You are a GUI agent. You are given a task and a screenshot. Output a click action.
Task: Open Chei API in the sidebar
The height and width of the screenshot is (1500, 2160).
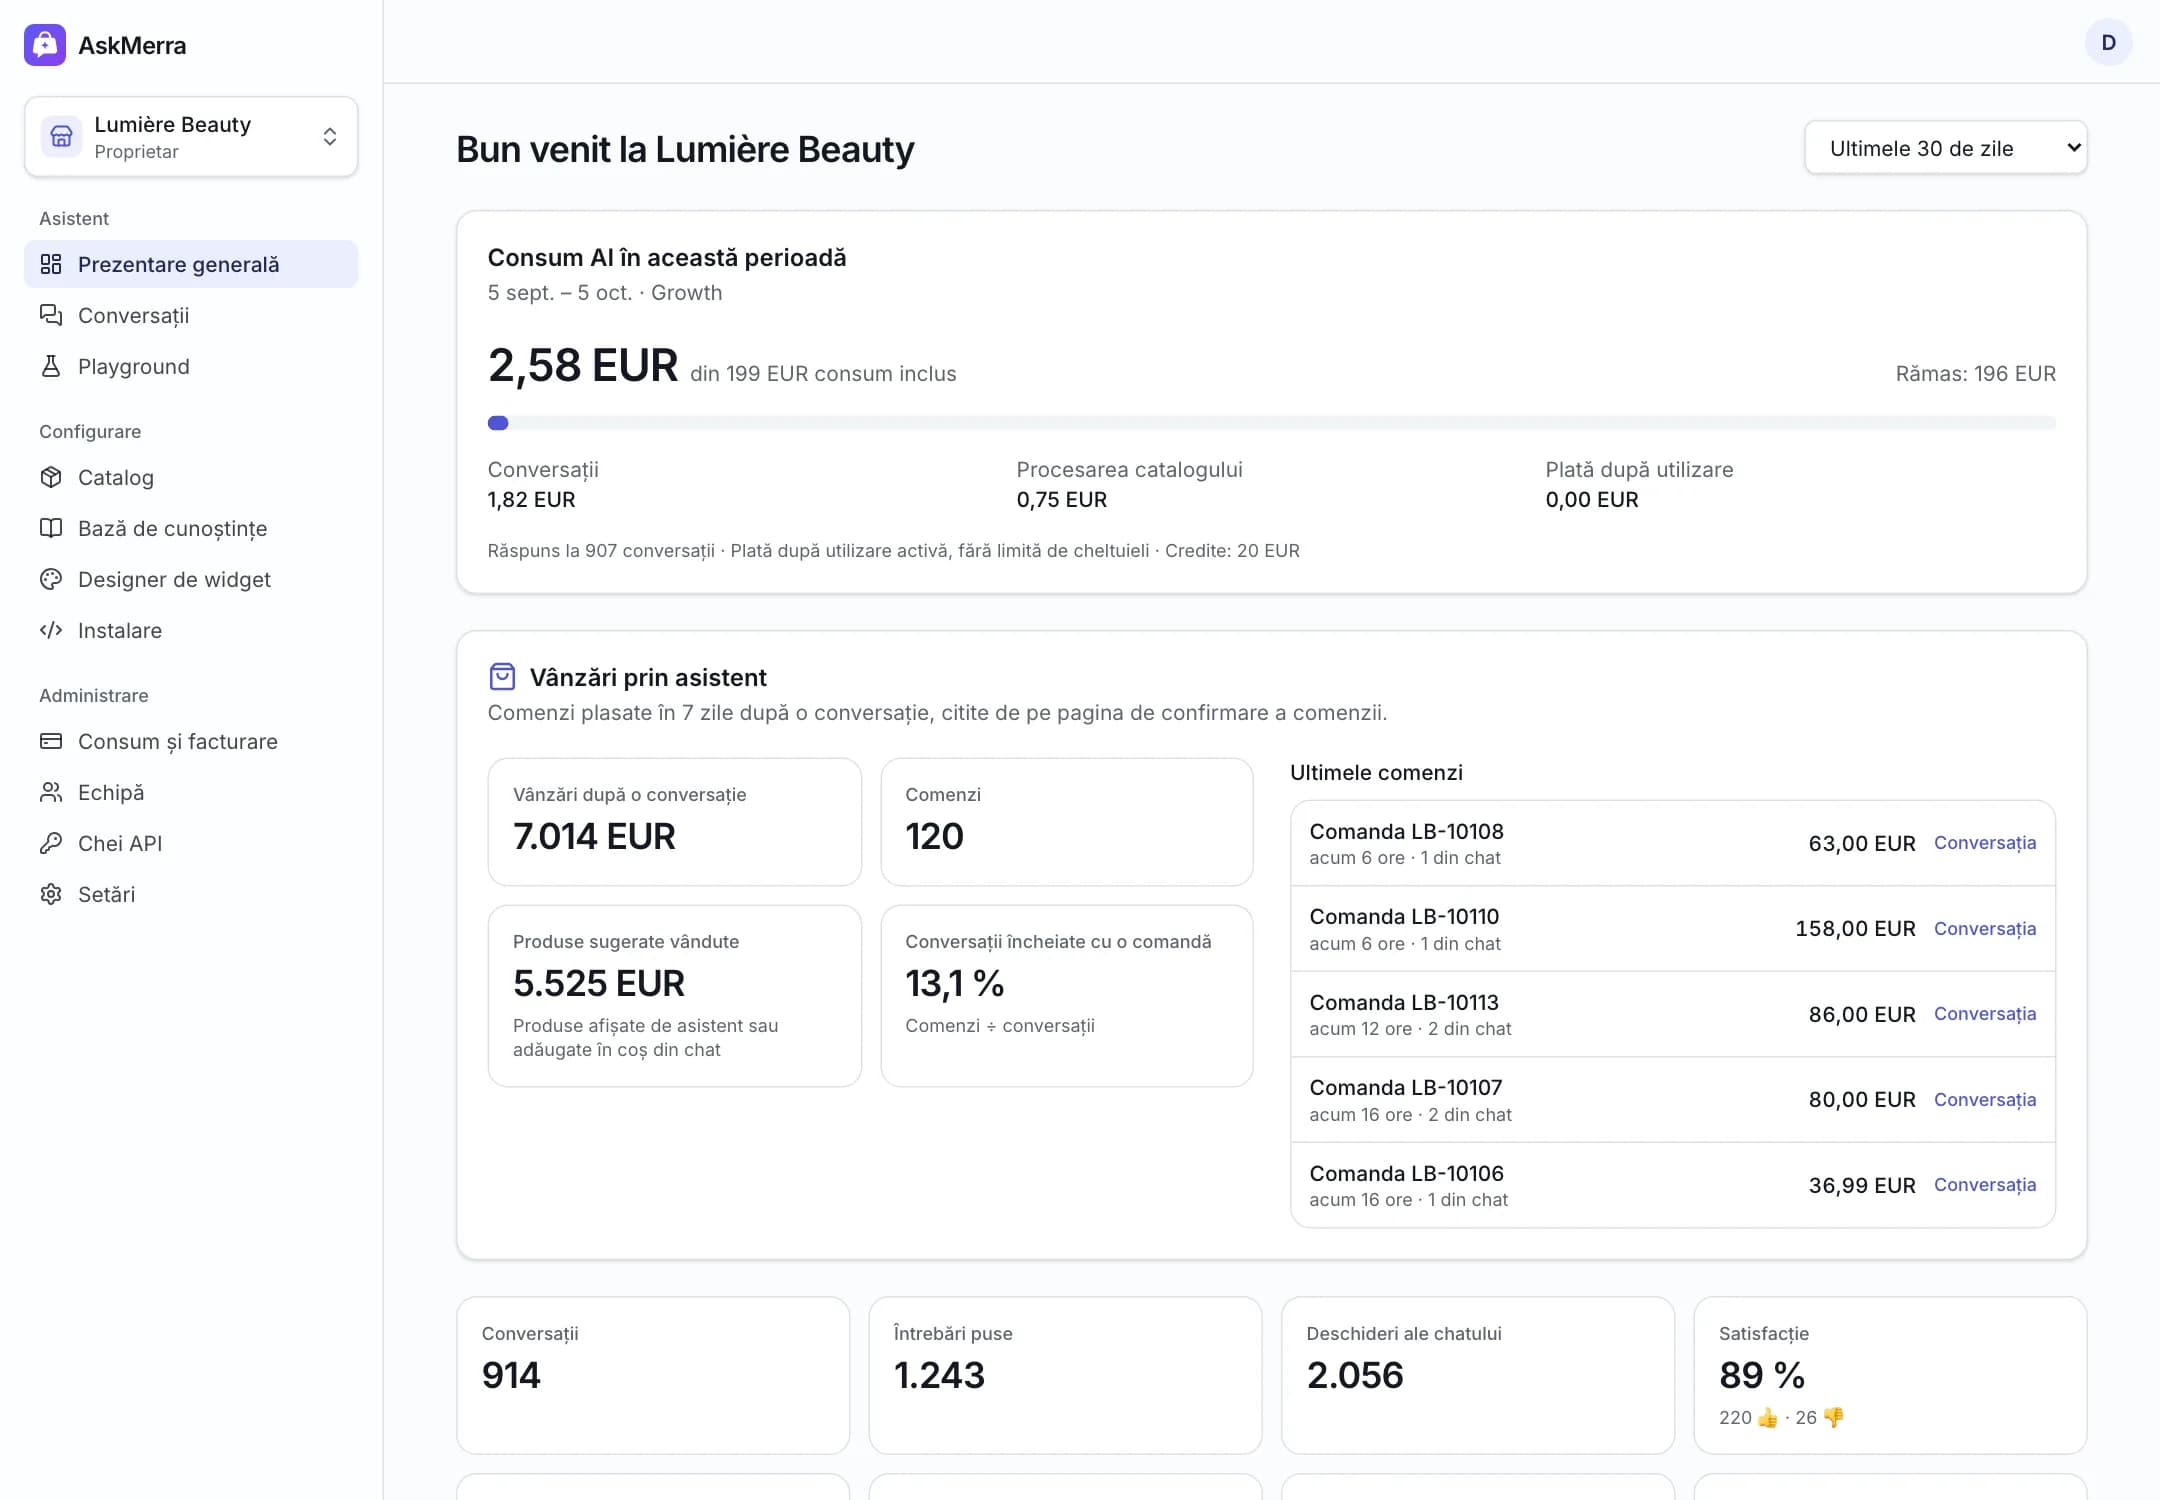[191, 843]
